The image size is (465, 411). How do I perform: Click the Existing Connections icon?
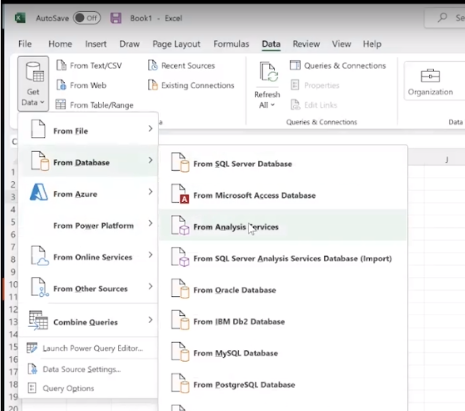152,85
